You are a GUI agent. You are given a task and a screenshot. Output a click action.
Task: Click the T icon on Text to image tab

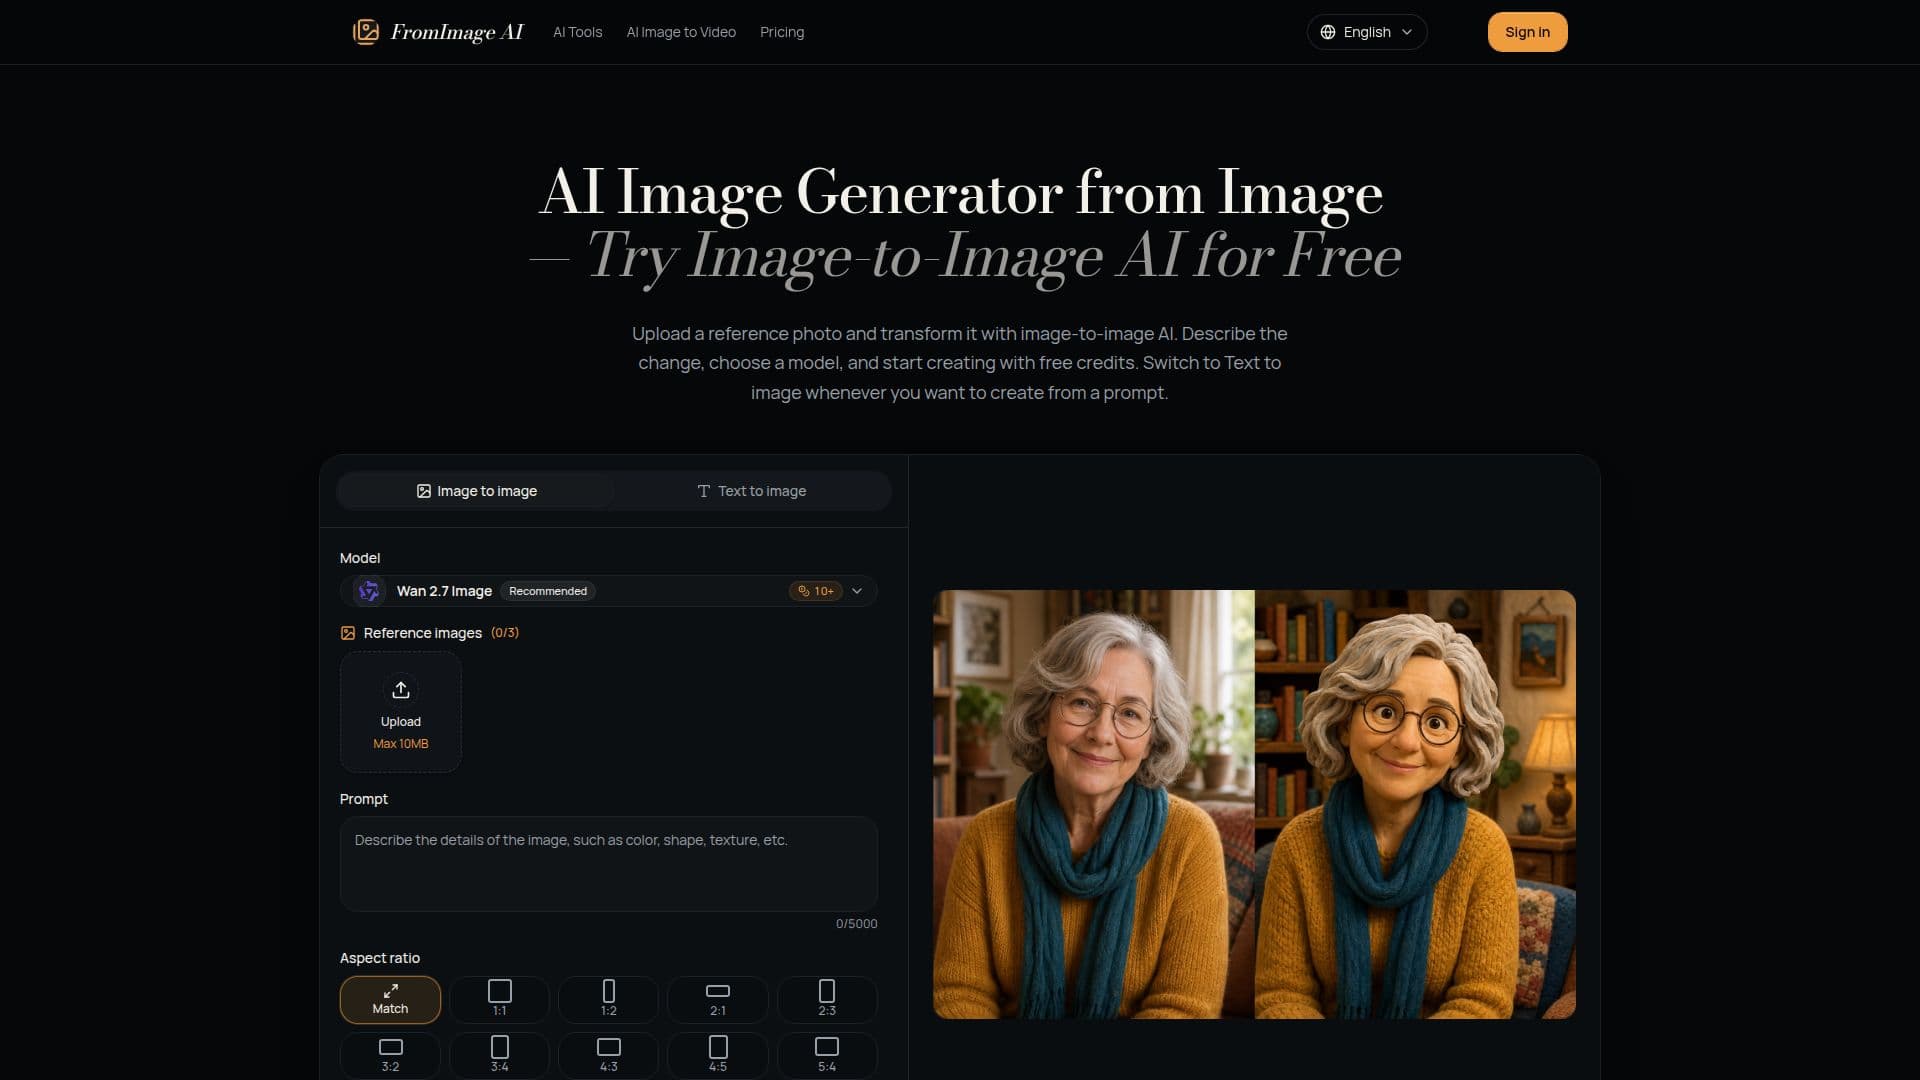[x=704, y=491]
